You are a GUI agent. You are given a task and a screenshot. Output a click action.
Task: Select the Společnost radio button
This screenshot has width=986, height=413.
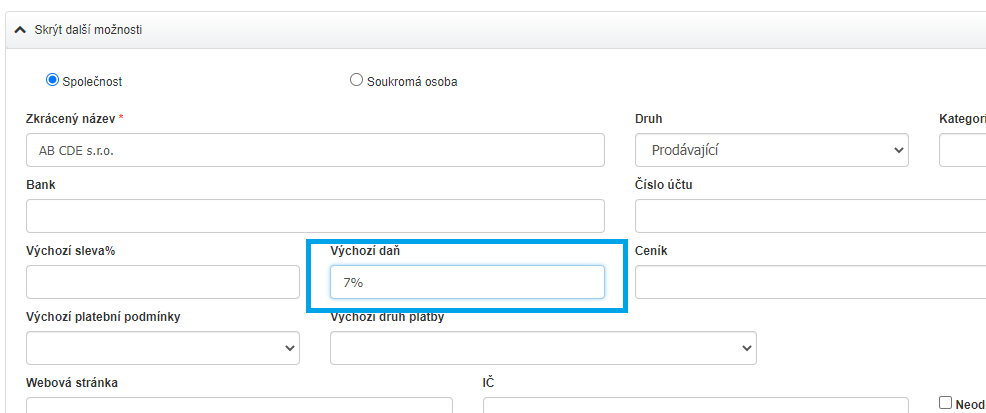click(x=53, y=81)
